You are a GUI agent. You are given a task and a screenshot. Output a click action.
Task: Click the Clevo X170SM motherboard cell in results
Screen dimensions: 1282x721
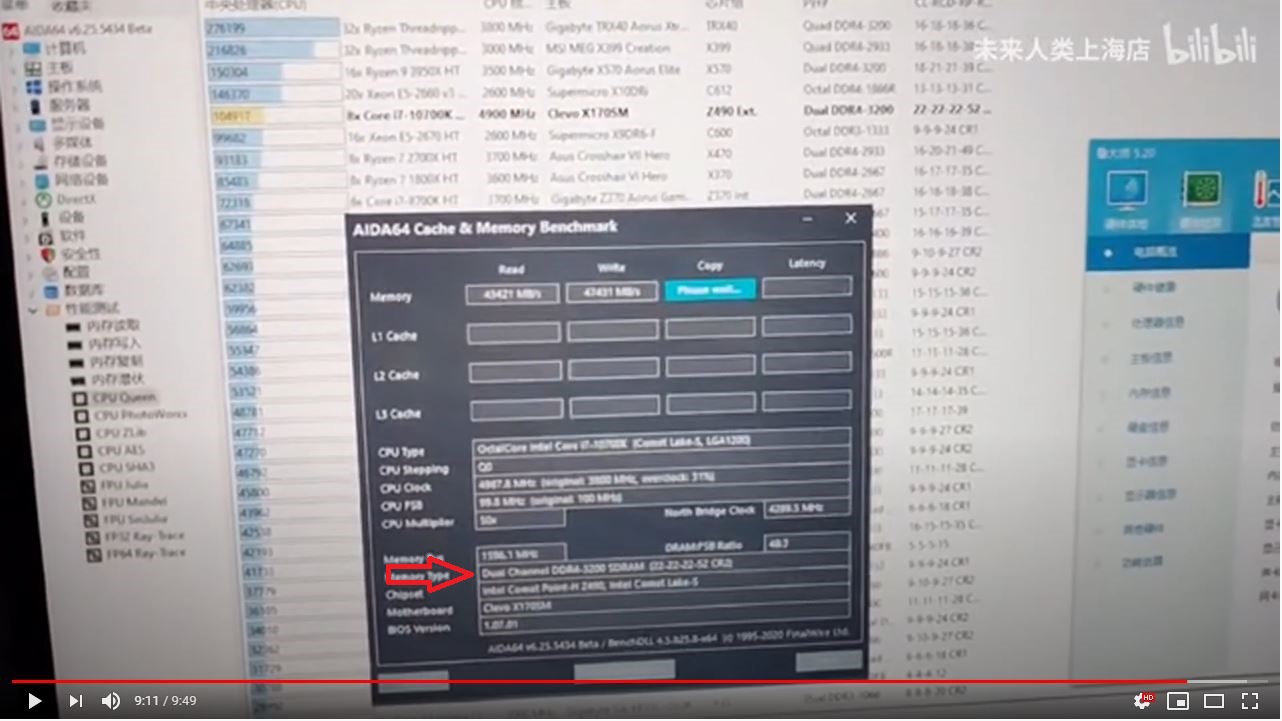(x=590, y=113)
